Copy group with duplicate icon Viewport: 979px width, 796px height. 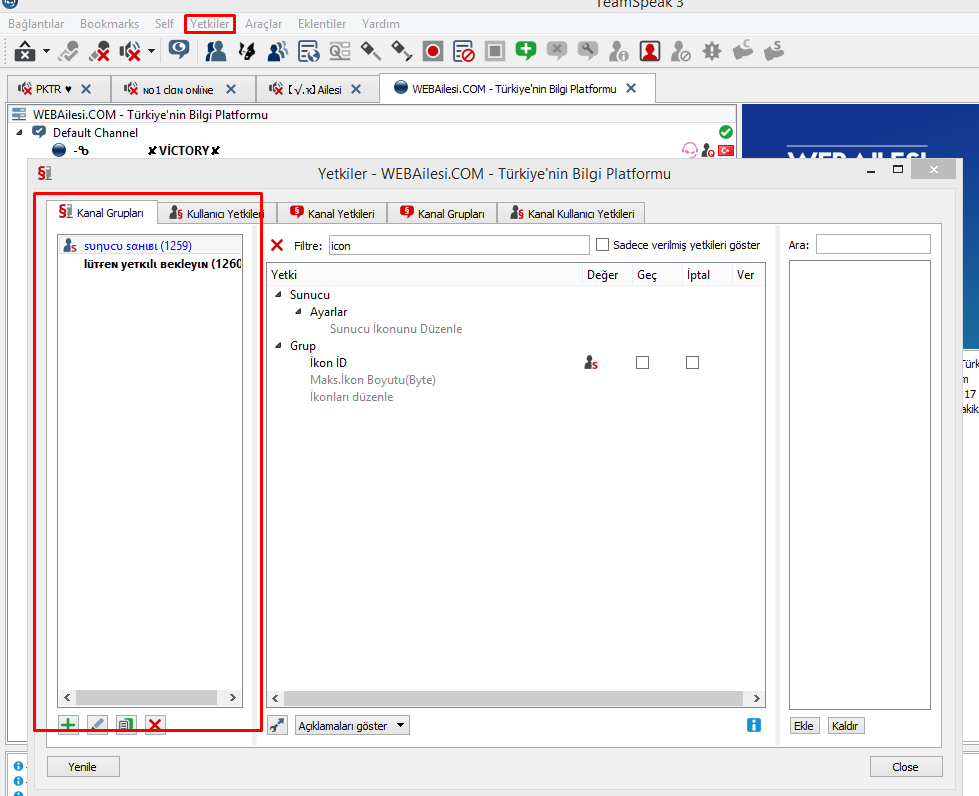[x=126, y=725]
